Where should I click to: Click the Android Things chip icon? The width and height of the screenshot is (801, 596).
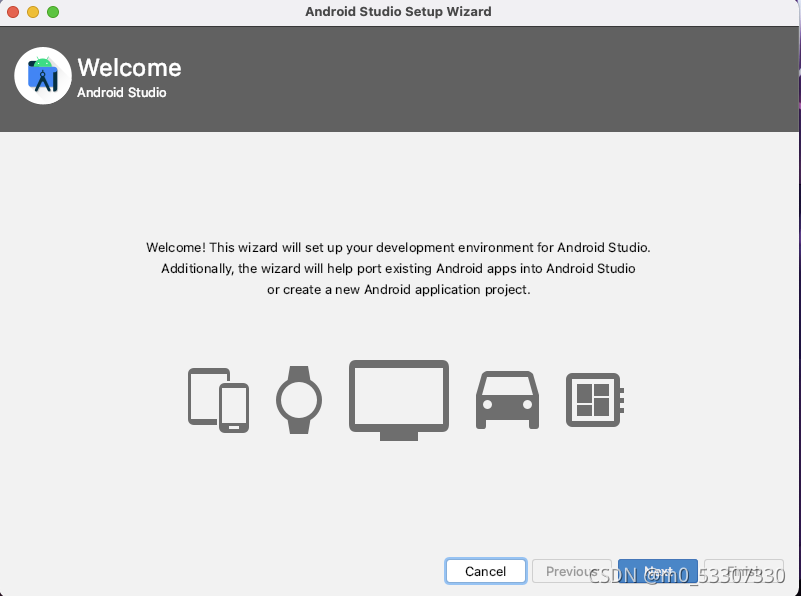click(595, 400)
